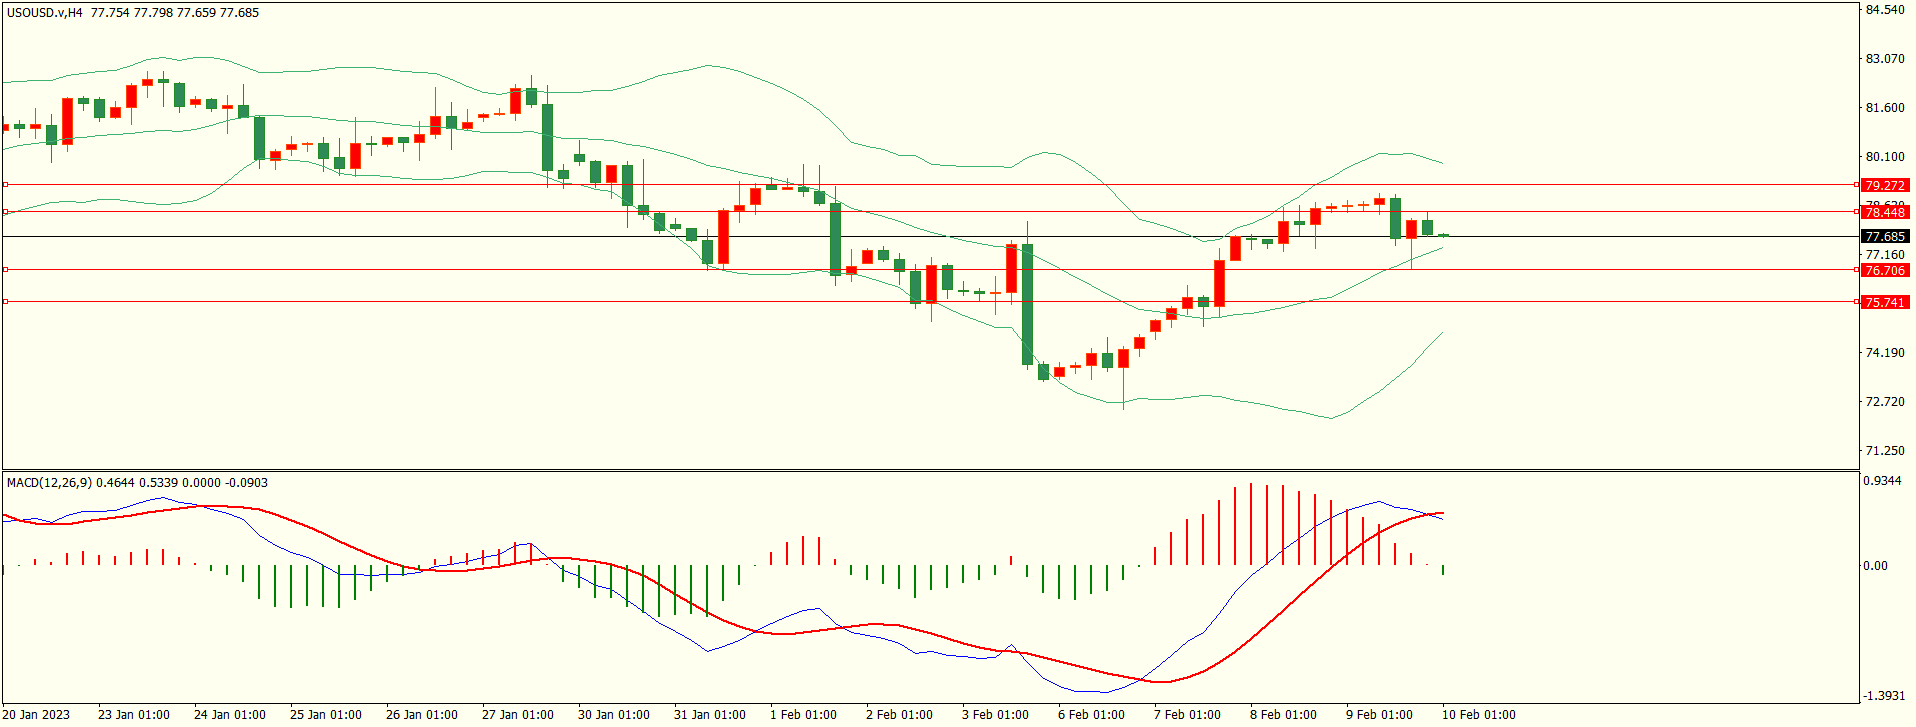
Task: Click the MACD(12,26,9) indicator label
Action: [49, 483]
